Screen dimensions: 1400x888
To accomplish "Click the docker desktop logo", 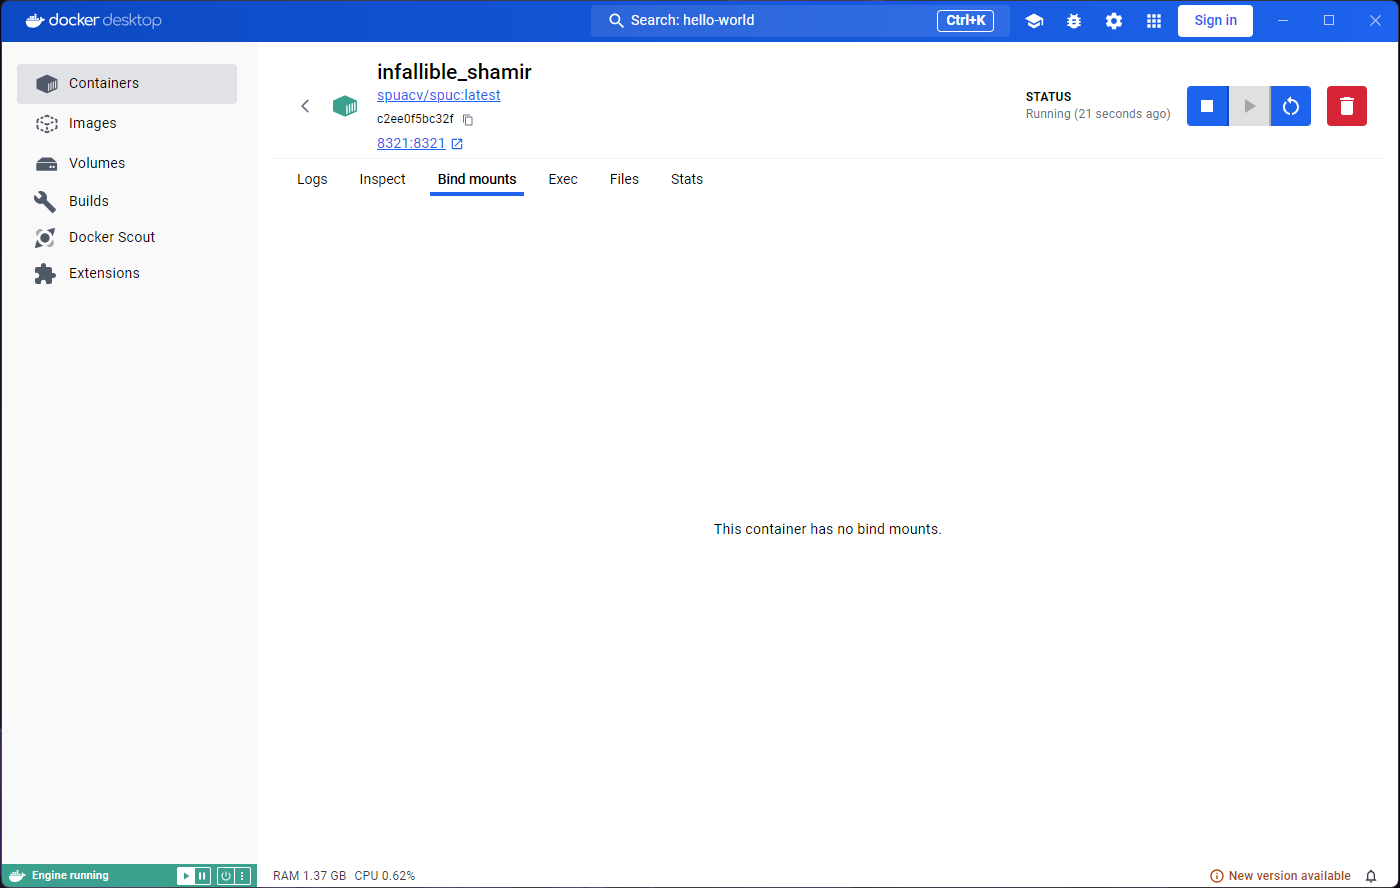I will coord(93,21).
